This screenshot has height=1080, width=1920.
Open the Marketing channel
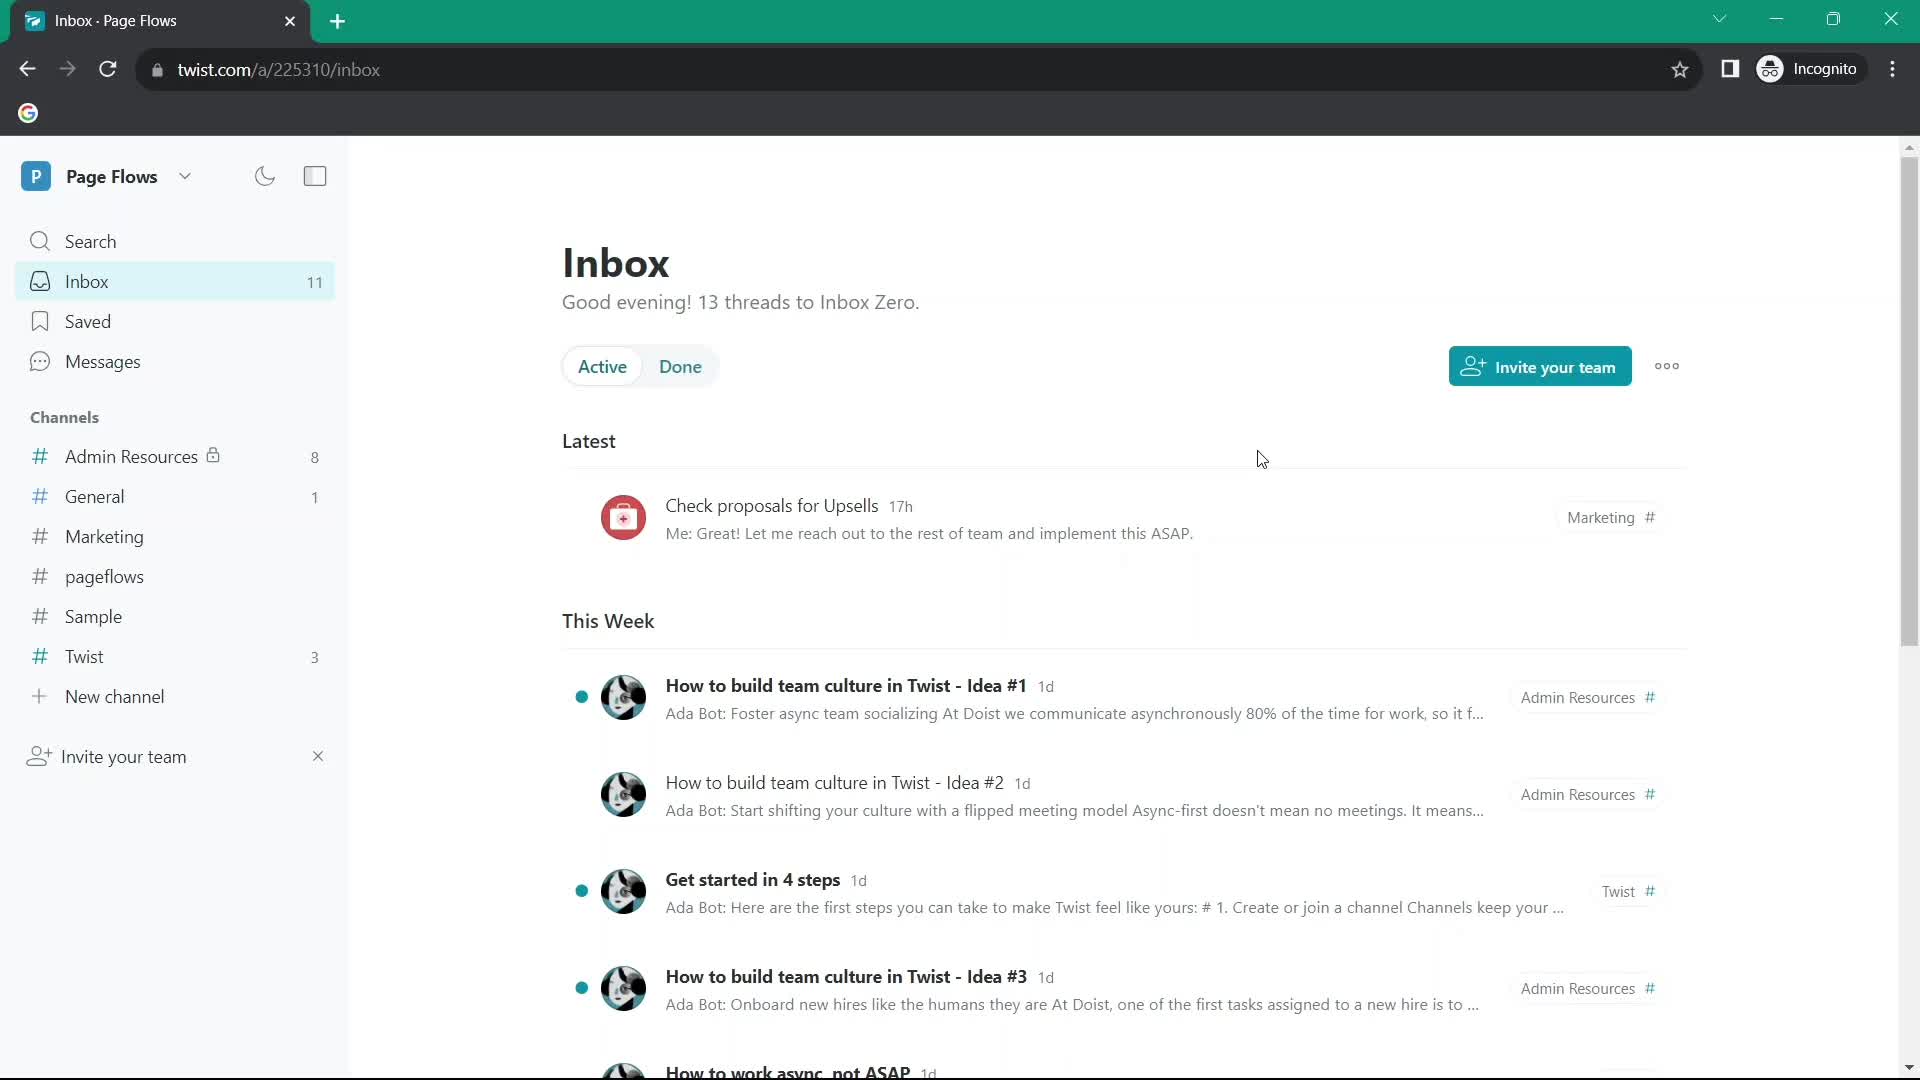104,537
